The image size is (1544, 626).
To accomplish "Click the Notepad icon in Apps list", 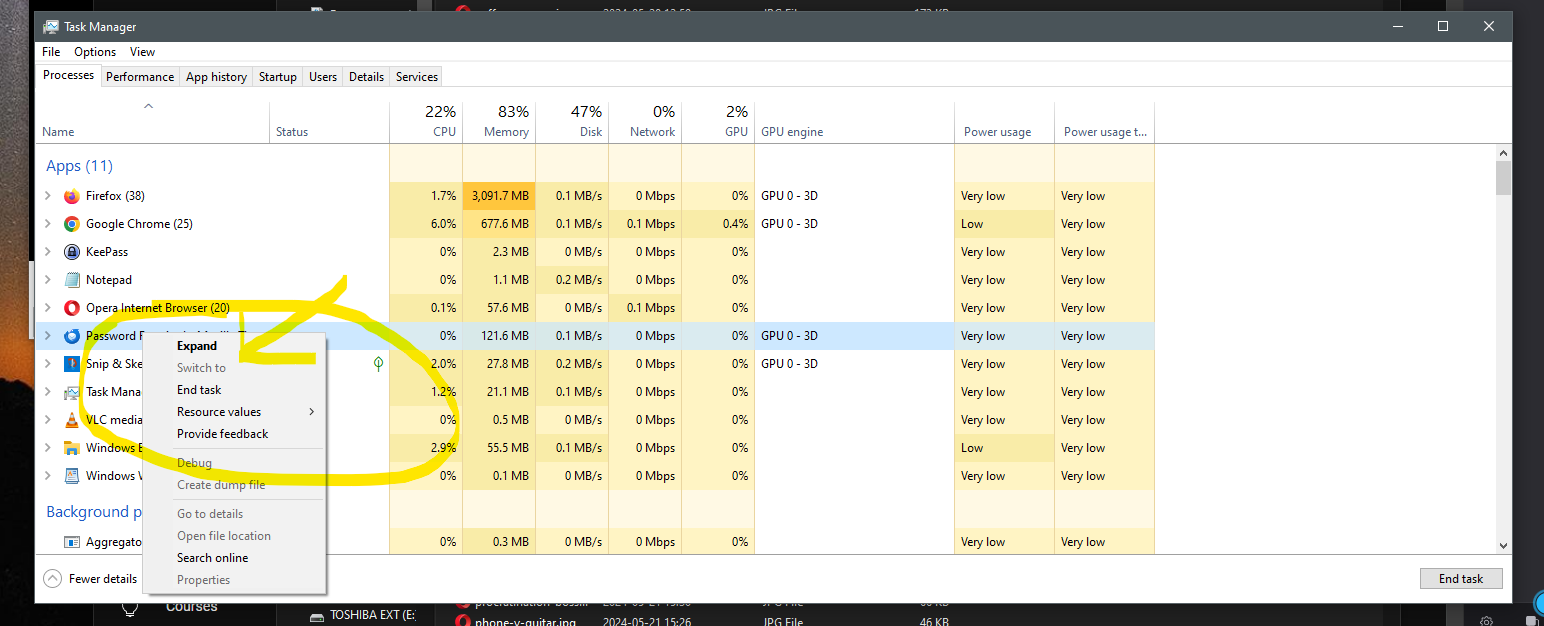I will 71,280.
